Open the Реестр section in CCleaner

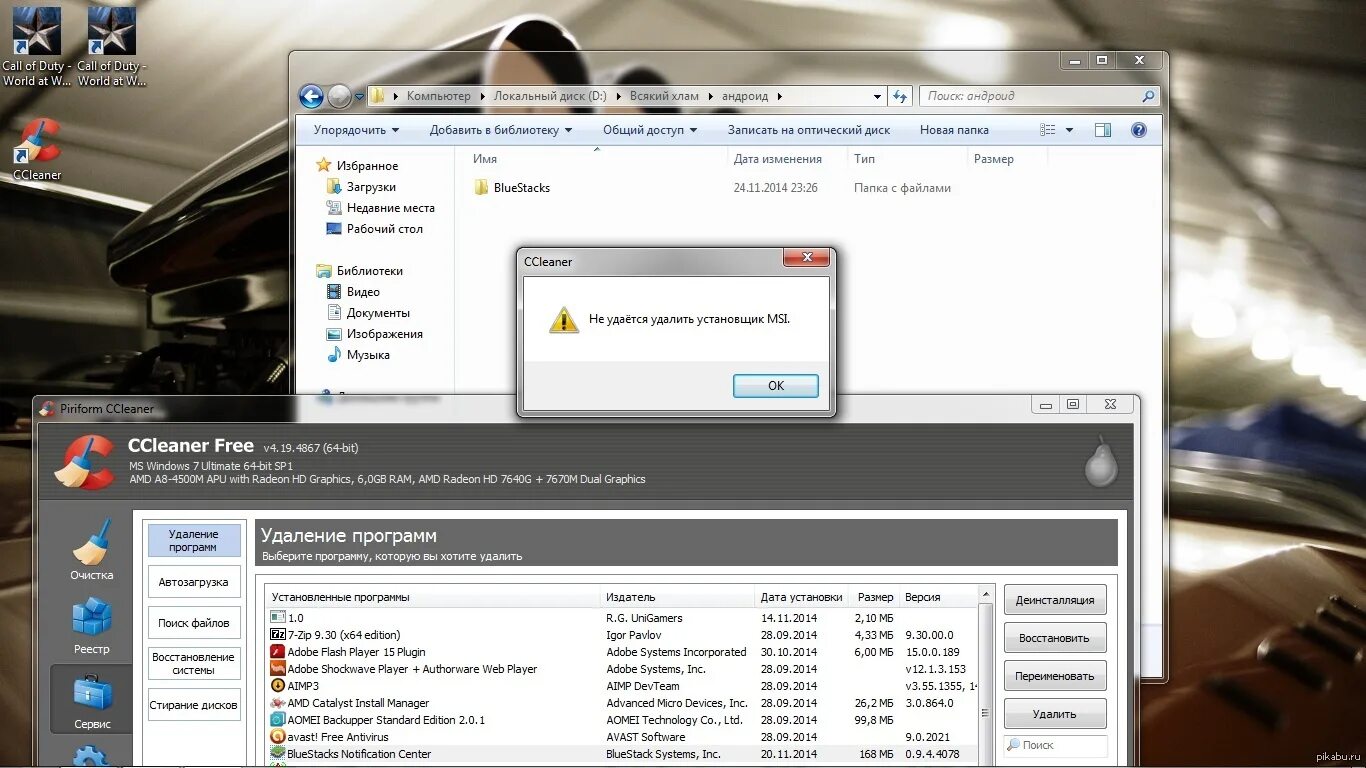pos(92,625)
